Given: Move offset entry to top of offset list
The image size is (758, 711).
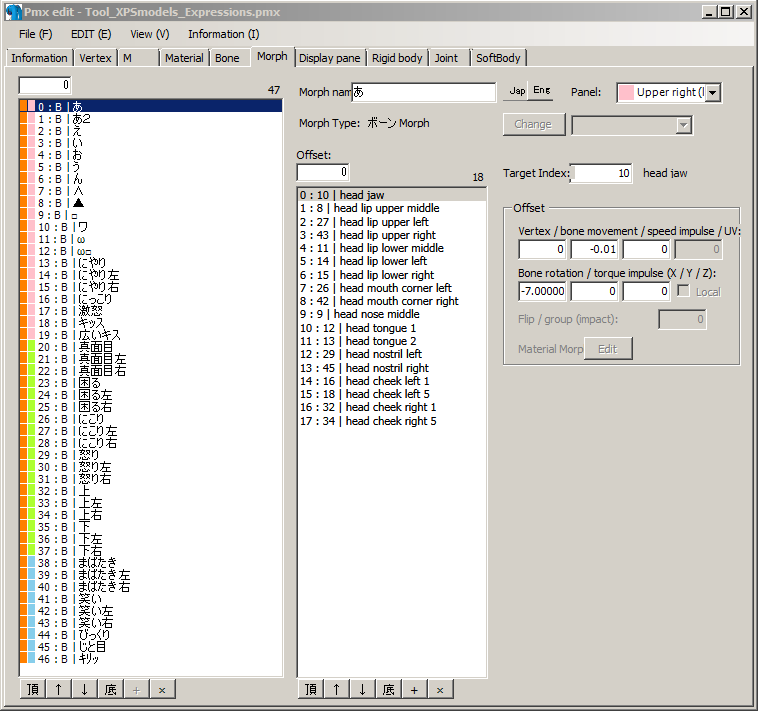Looking at the screenshot, I should (310, 689).
